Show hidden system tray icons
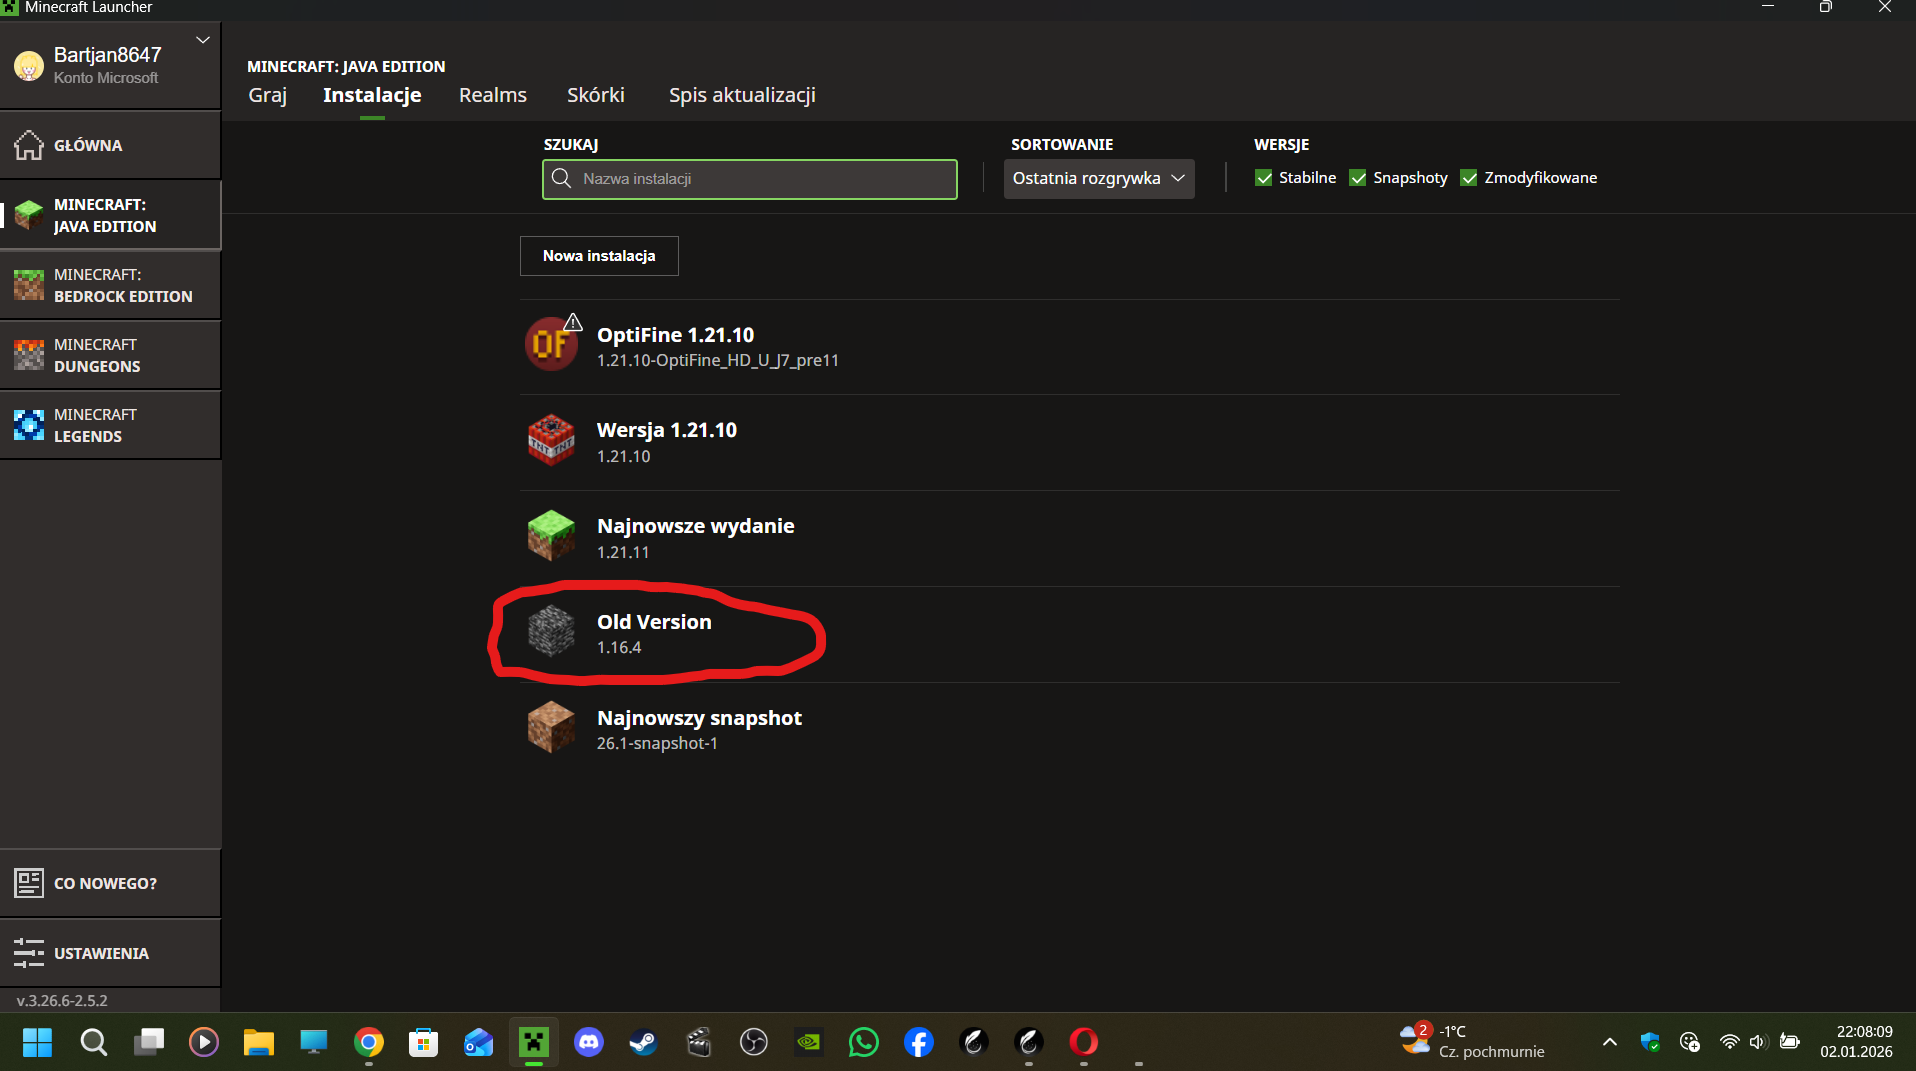Image resolution: width=1916 pixels, height=1071 pixels. 1609,1042
